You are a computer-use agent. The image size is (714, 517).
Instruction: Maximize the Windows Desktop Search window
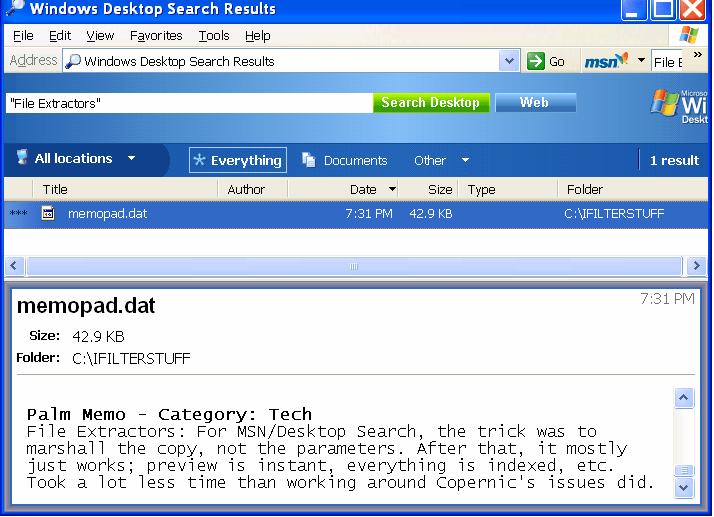click(x=663, y=9)
